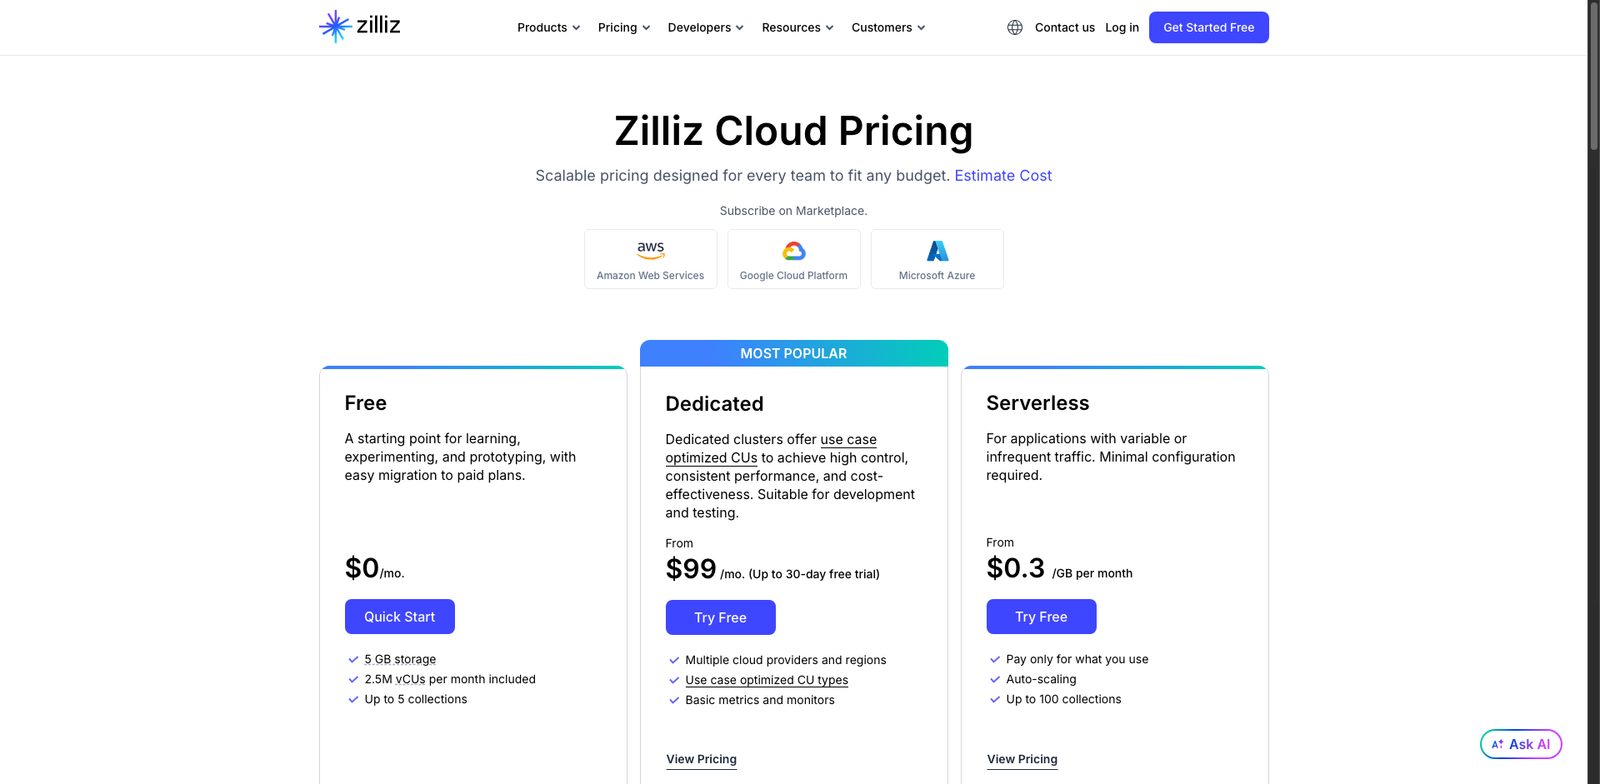Click Quick Start on the Free plan
Viewport: 1600px width, 784px height.
(x=399, y=616)
